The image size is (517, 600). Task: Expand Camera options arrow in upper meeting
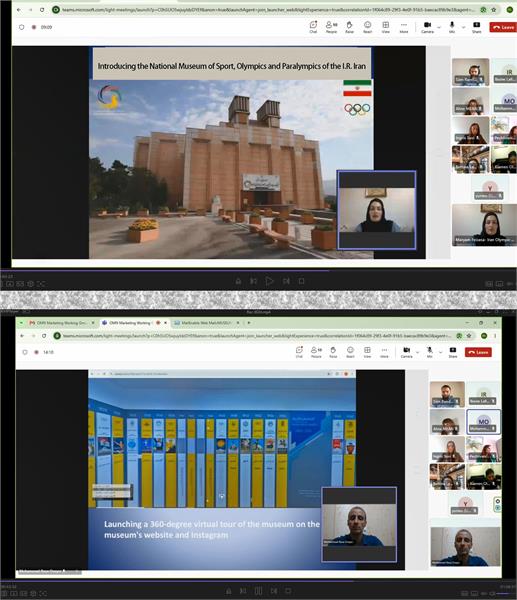click(x=439, y=28)
